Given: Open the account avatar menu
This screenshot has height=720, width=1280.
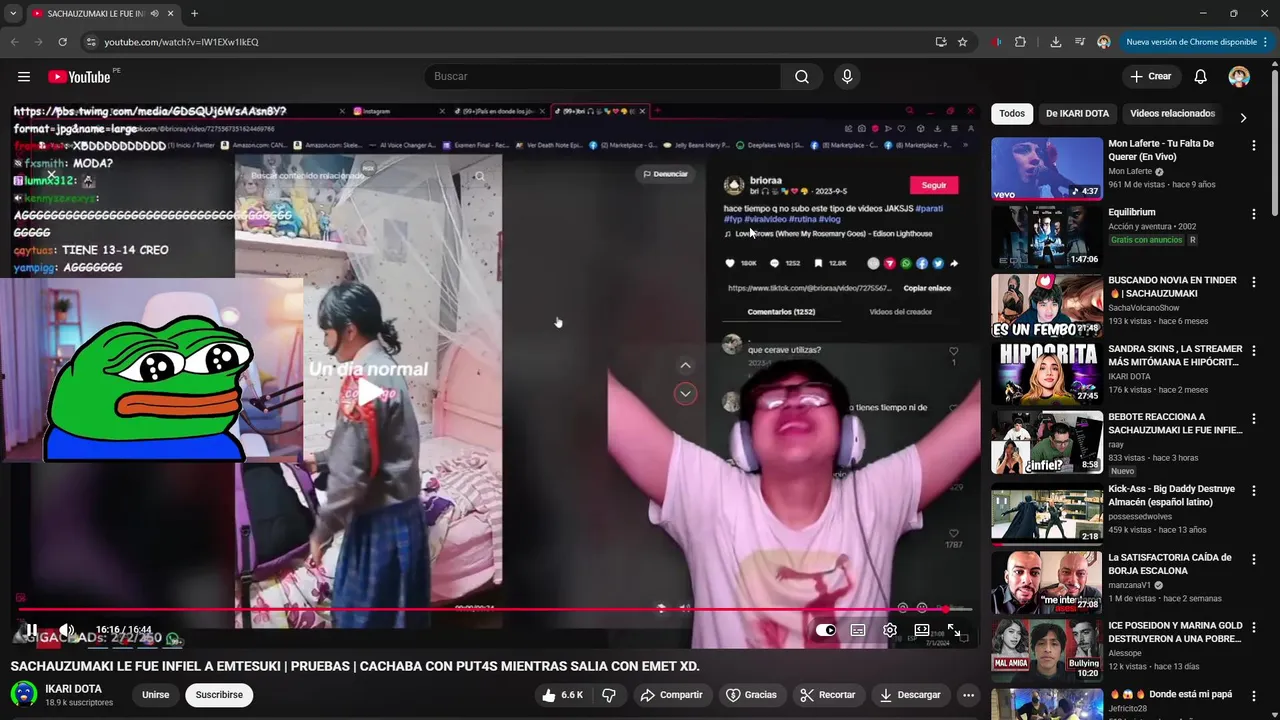Looking at the screenshot, I should (x=1239, y=77).
